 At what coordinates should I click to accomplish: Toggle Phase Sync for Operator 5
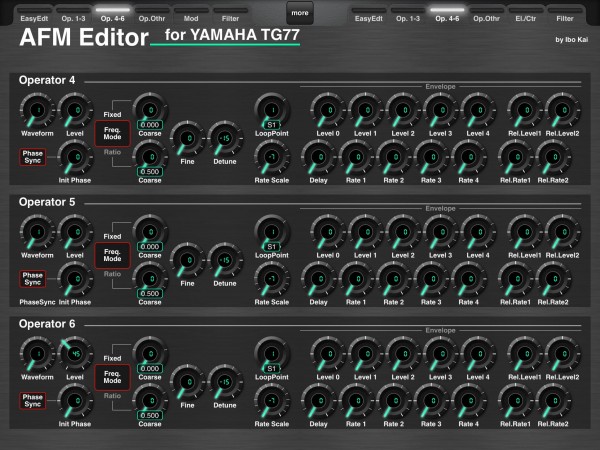(33, 279)
